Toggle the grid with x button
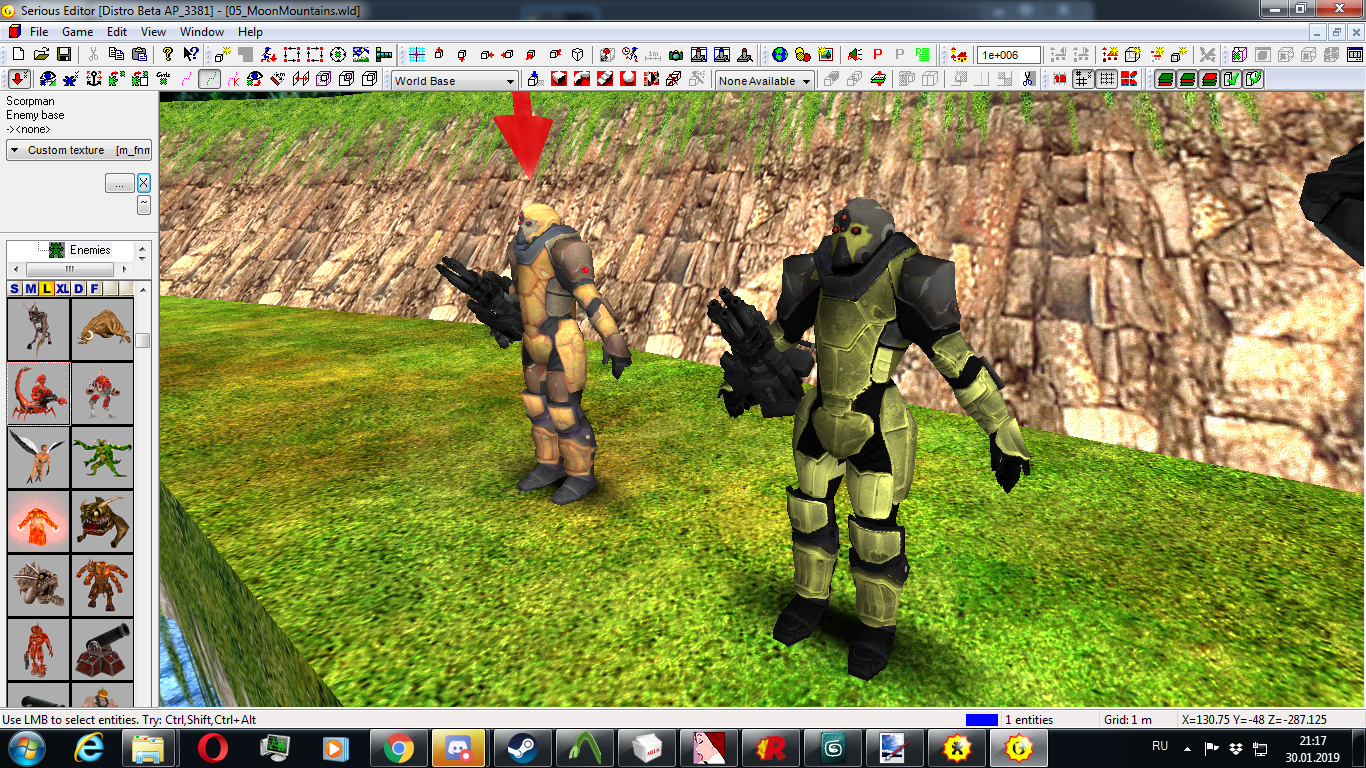Screen dimensions: 1366x768 click(x=1083, y=79)
